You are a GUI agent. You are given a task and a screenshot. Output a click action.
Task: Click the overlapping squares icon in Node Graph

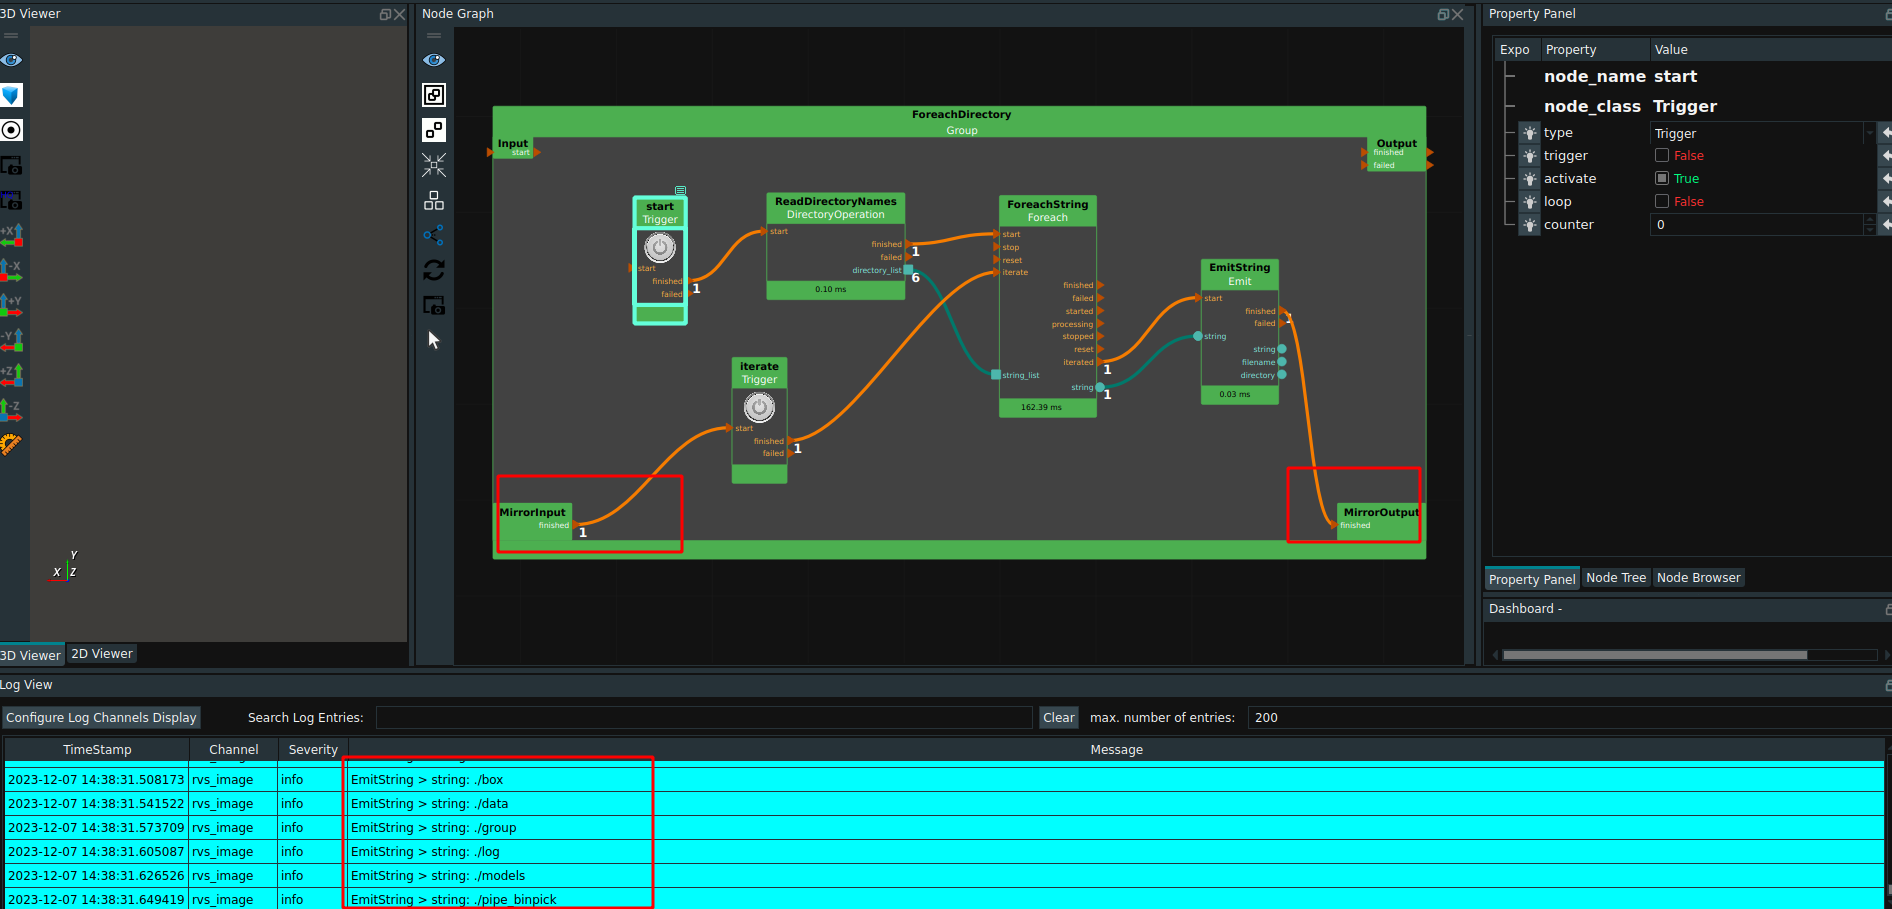click(434, 95)
